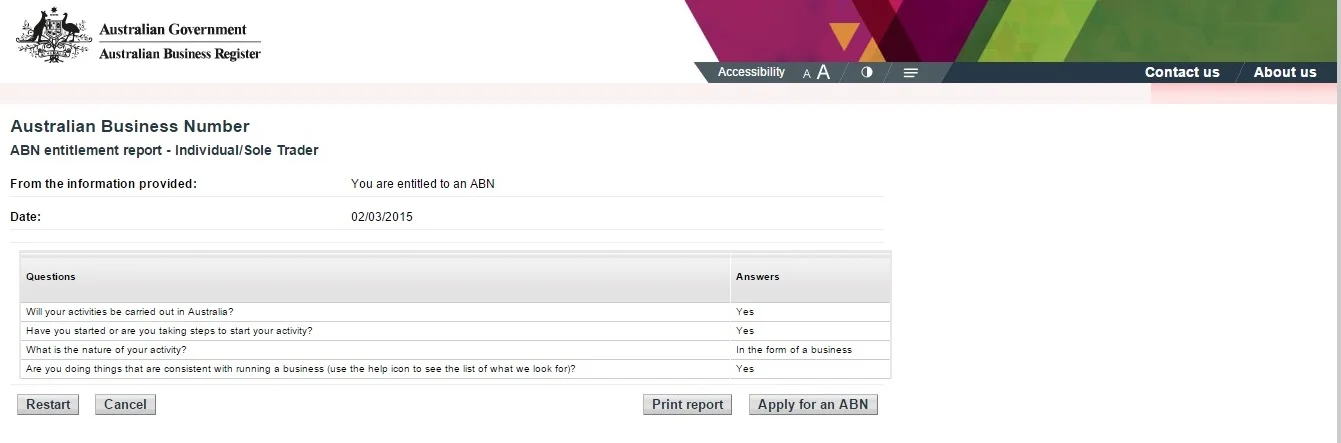Select 'Have you started or are you taking steps' row
The image size is (1341, 443).
click(x=455, y=331)
